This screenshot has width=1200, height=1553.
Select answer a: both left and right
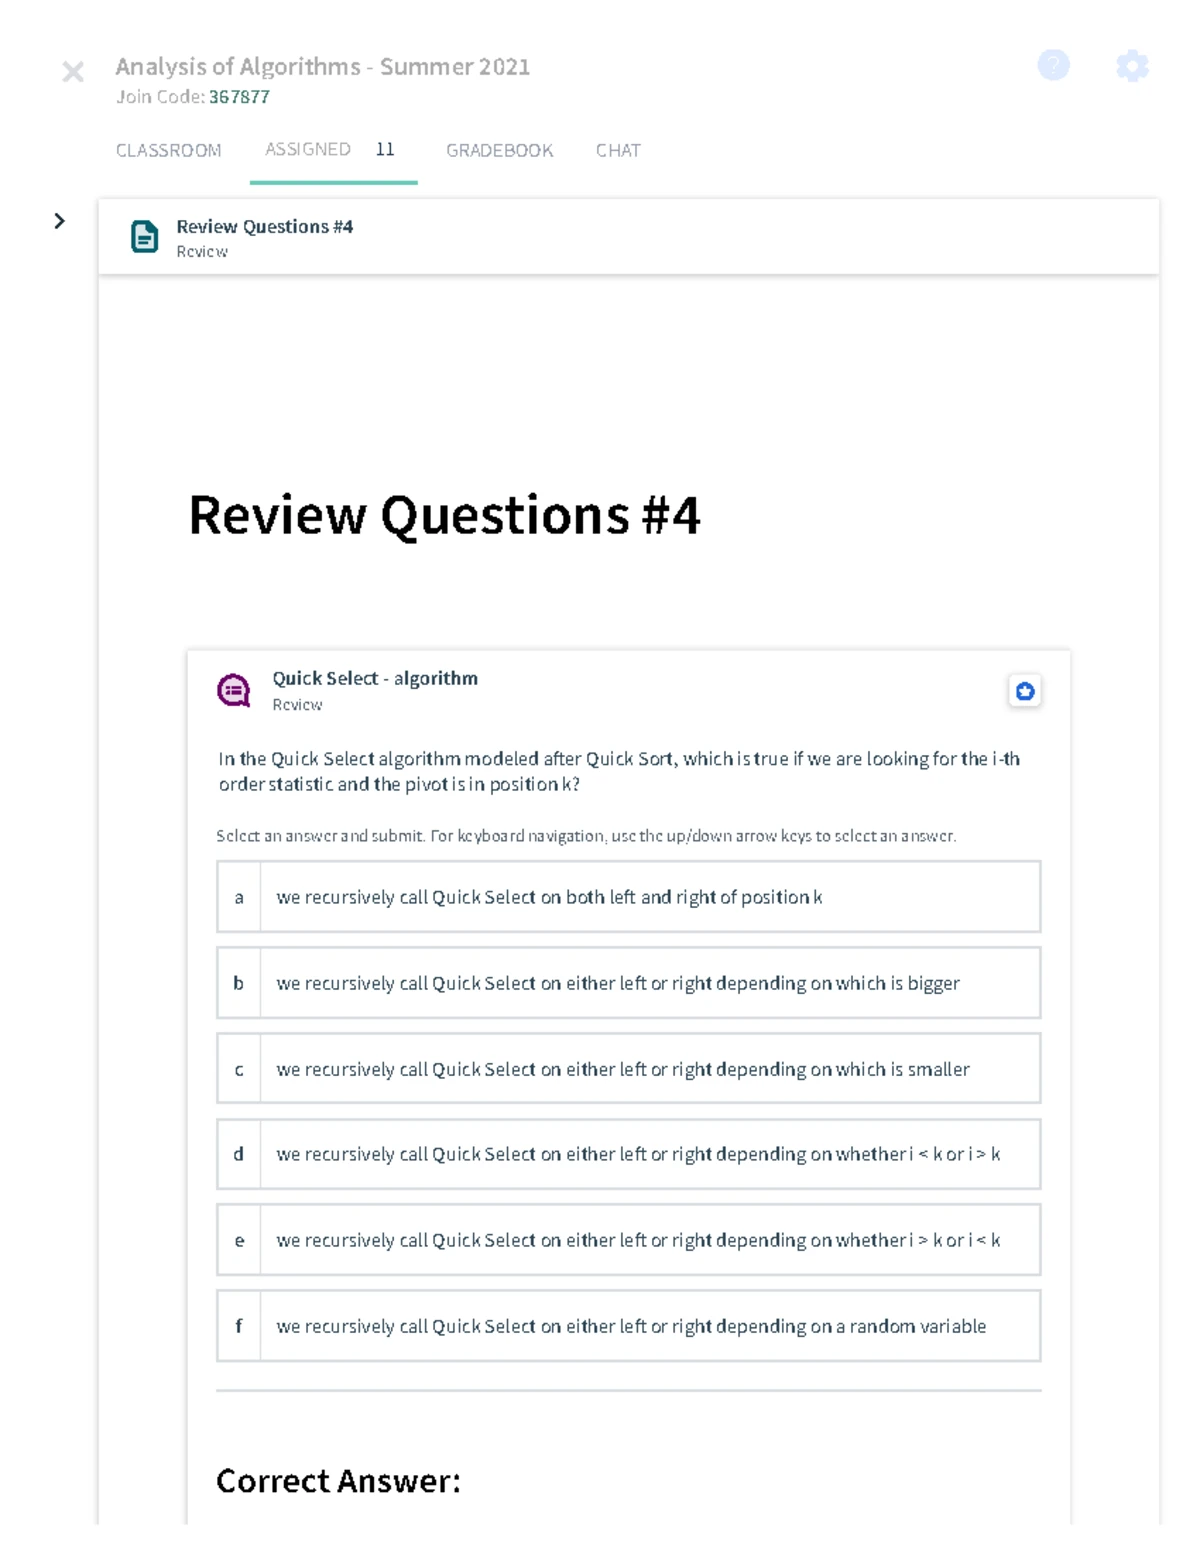(629, 897)
